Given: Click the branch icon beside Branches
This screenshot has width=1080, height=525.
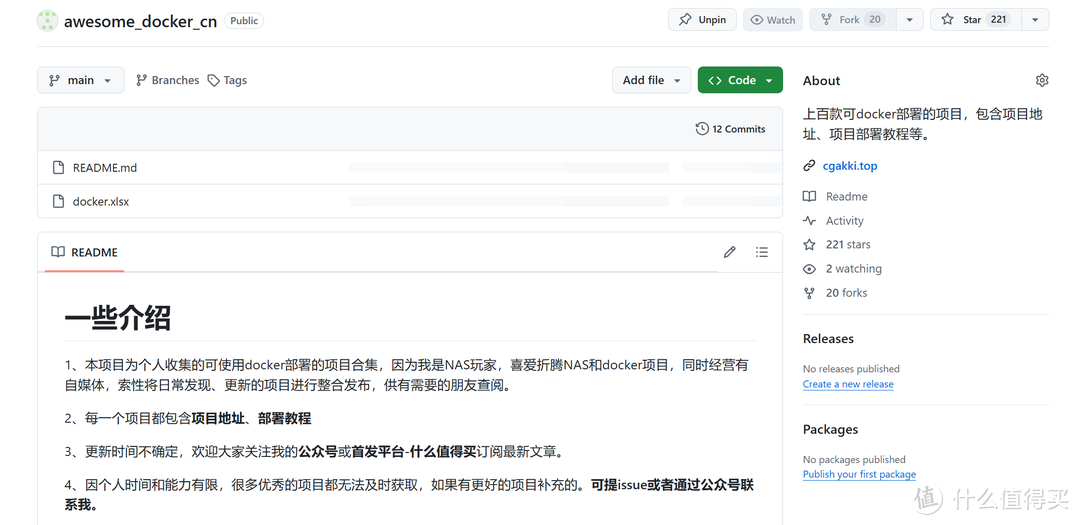Looking at the screenshot, I should 141,80.
